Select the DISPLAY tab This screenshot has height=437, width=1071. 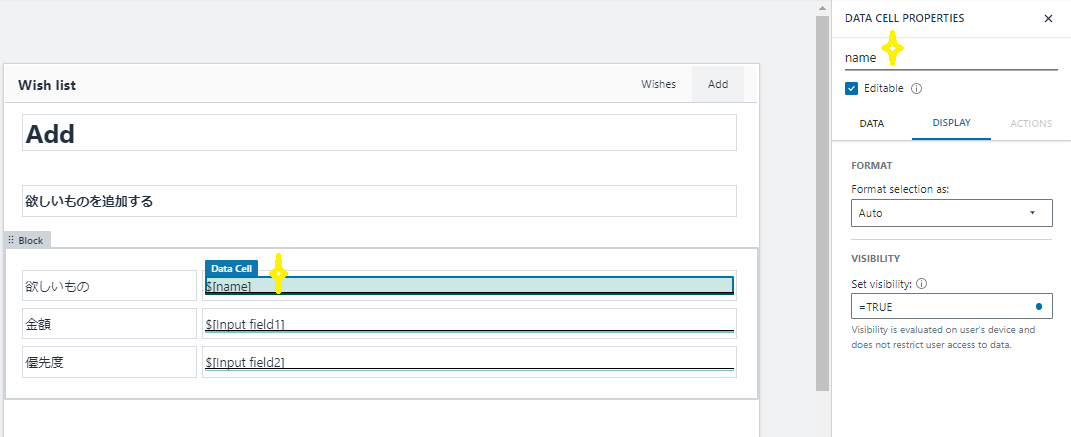[x=951, y=124]
